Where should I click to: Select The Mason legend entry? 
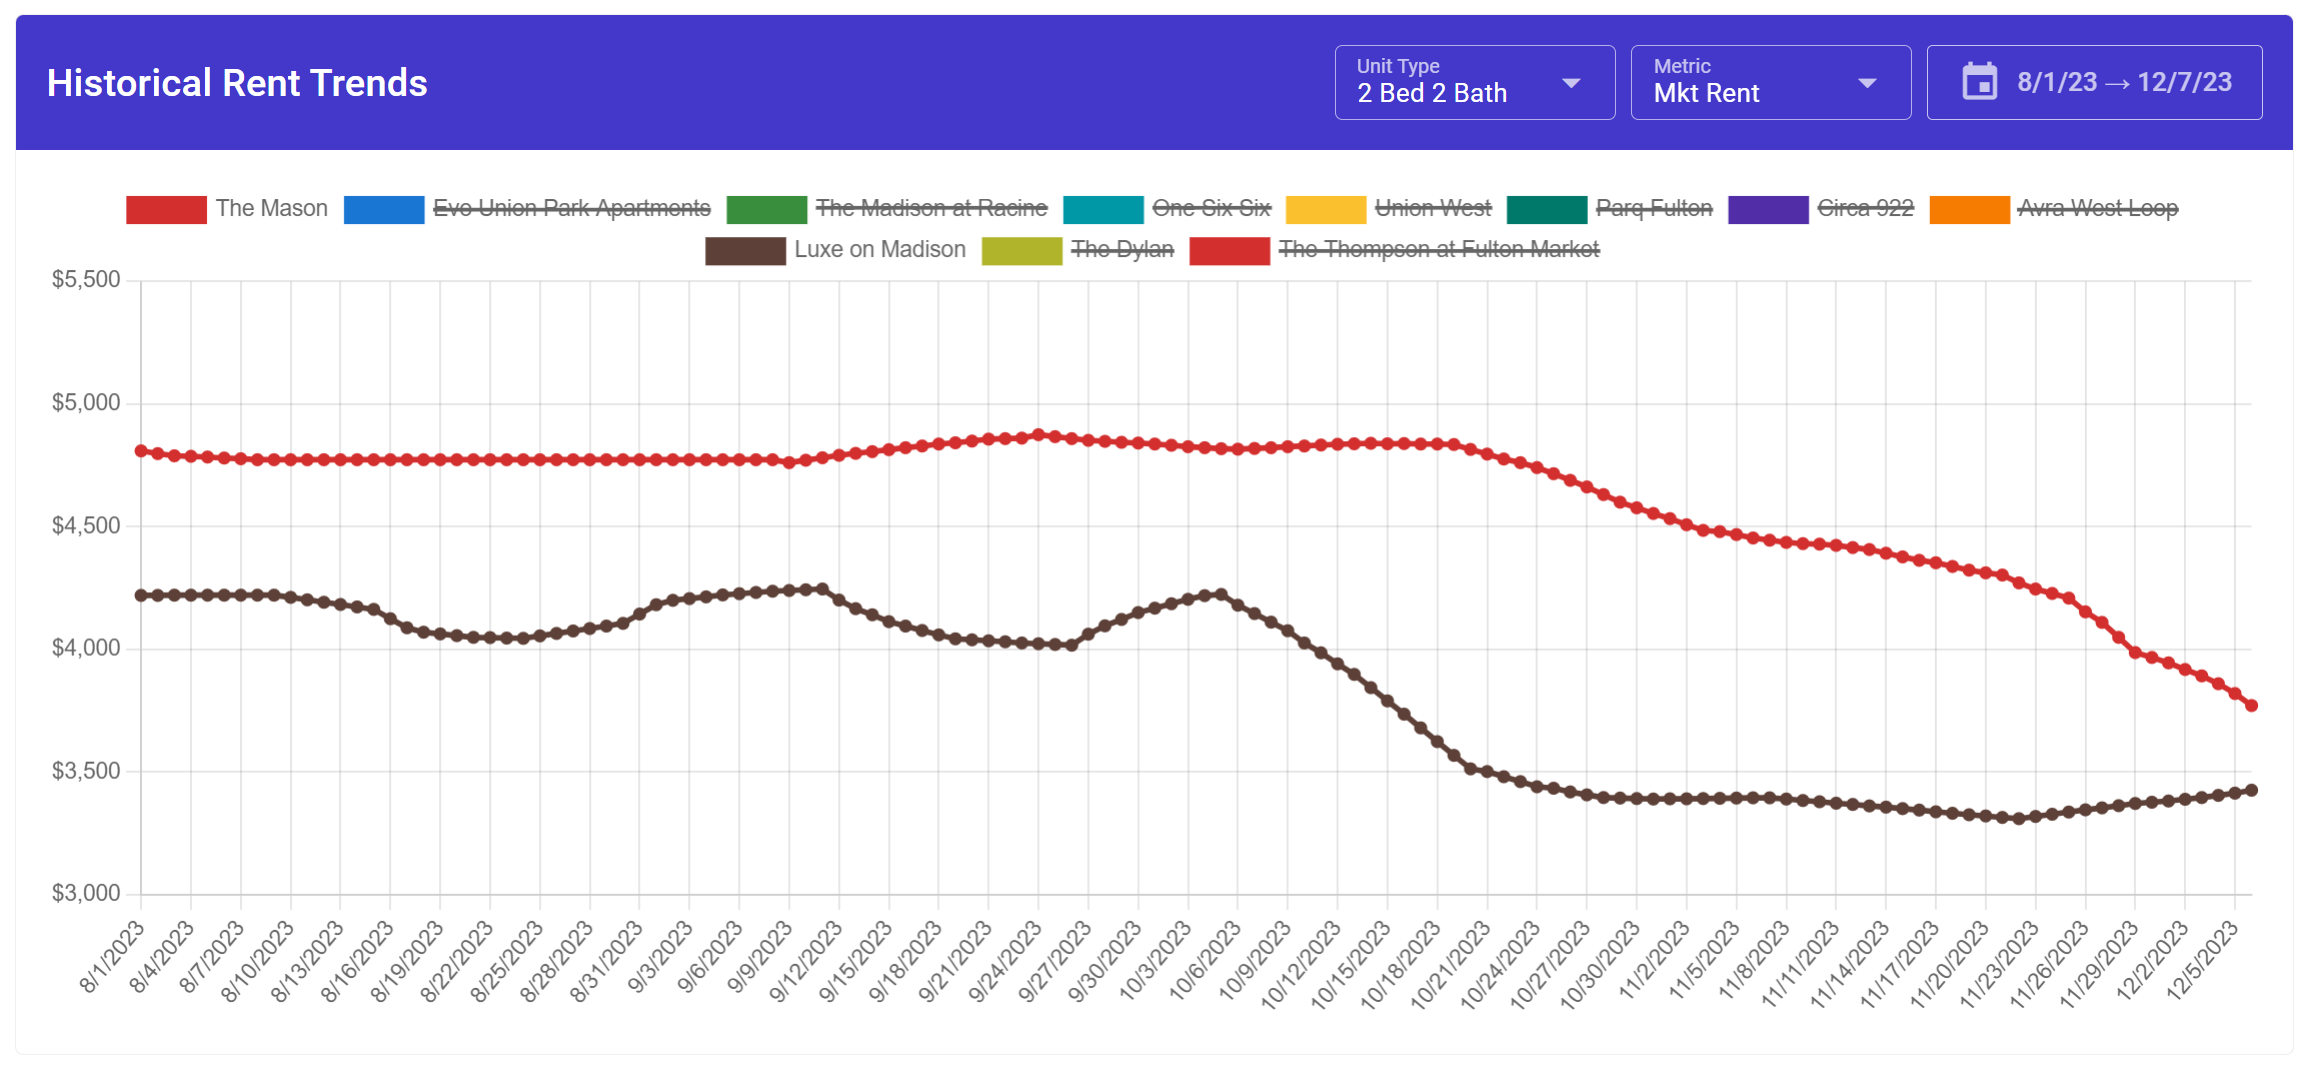(272, 209)
